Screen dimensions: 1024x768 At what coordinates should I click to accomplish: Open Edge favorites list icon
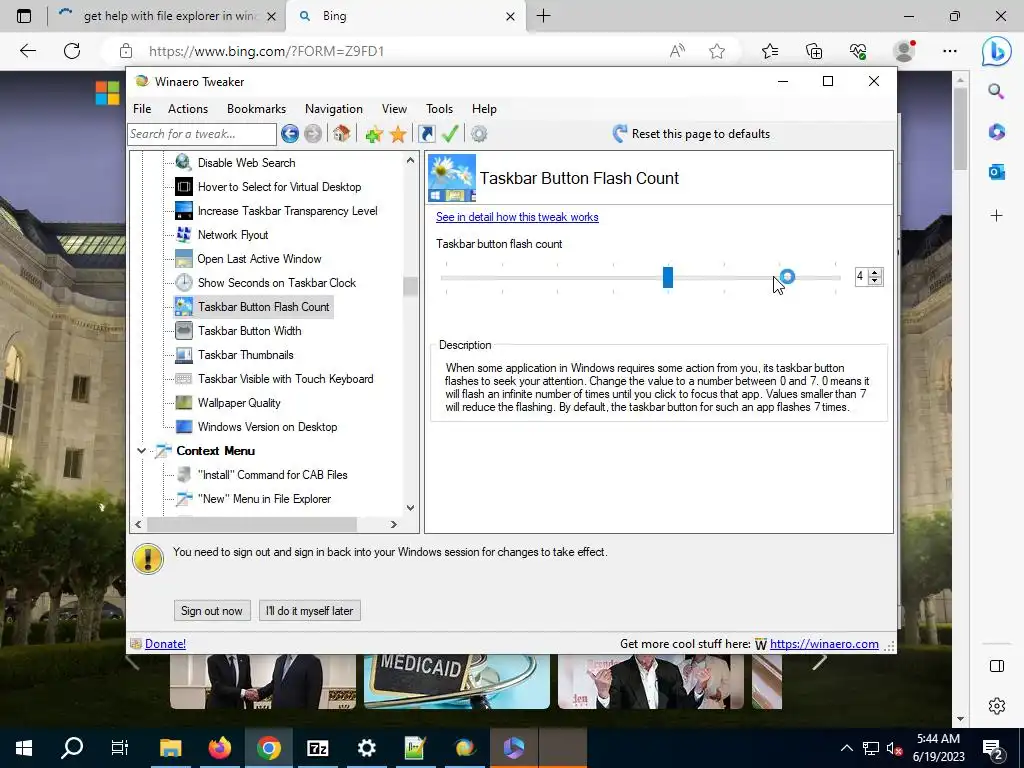pyautogui.click(x=770, y=51)
